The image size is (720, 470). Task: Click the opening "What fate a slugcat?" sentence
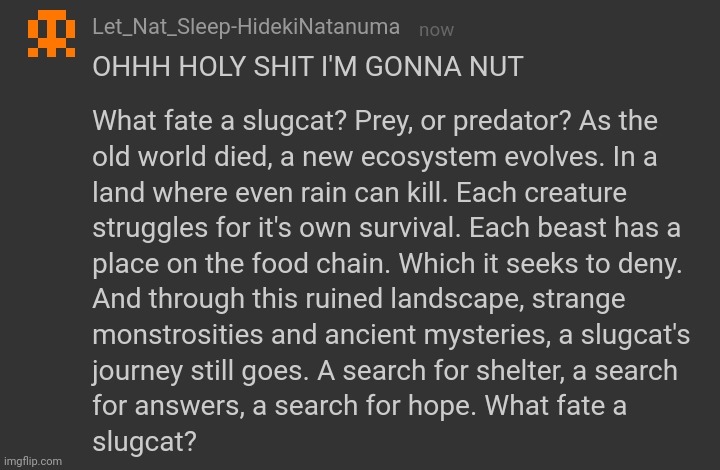tap(219, 121)
